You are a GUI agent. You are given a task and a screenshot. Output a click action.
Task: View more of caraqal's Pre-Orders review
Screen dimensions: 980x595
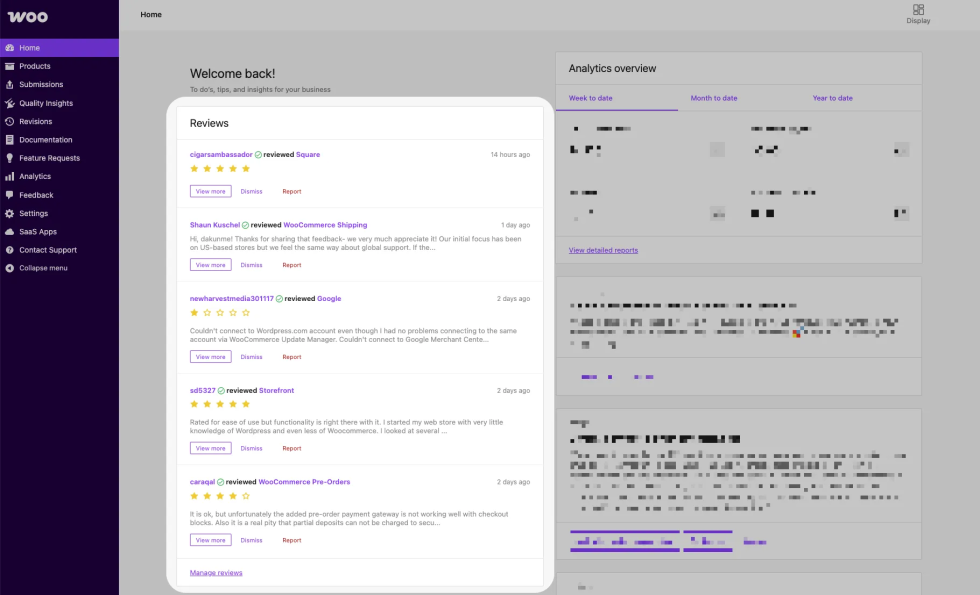click(211, 540)
